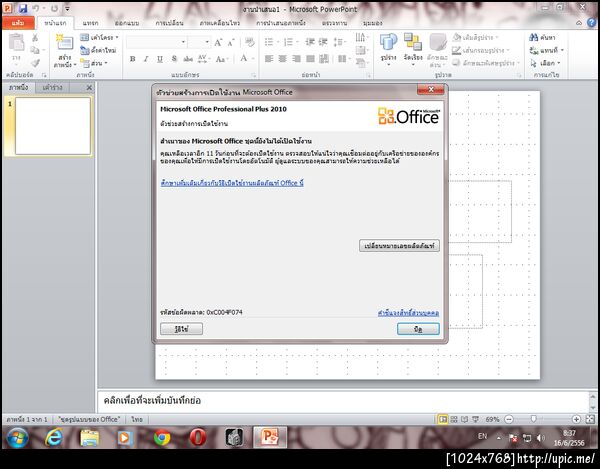600x469 pixels.
Task: Fit slide to current window icon
Action: 590,420
